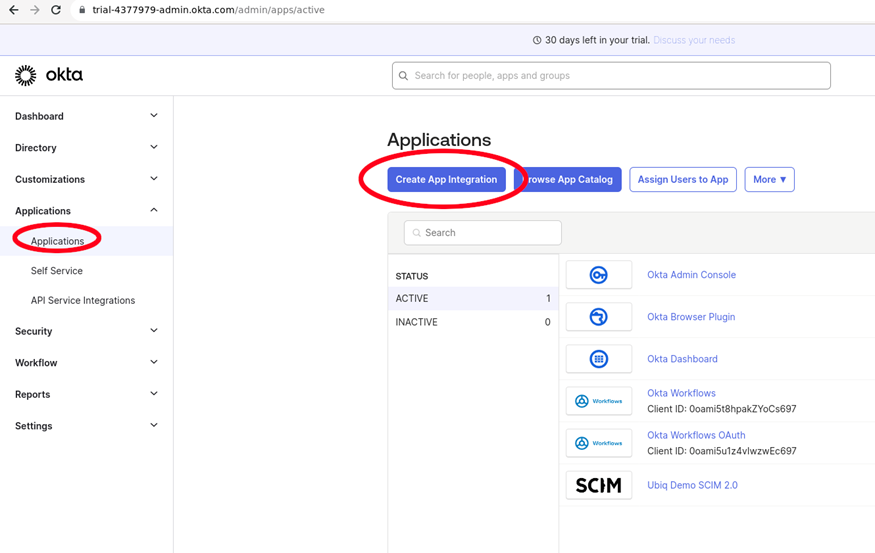This screenshot has height=553, width=875.
Task: Open Okta Browser Plugin icon
Action: click(599, 317)
